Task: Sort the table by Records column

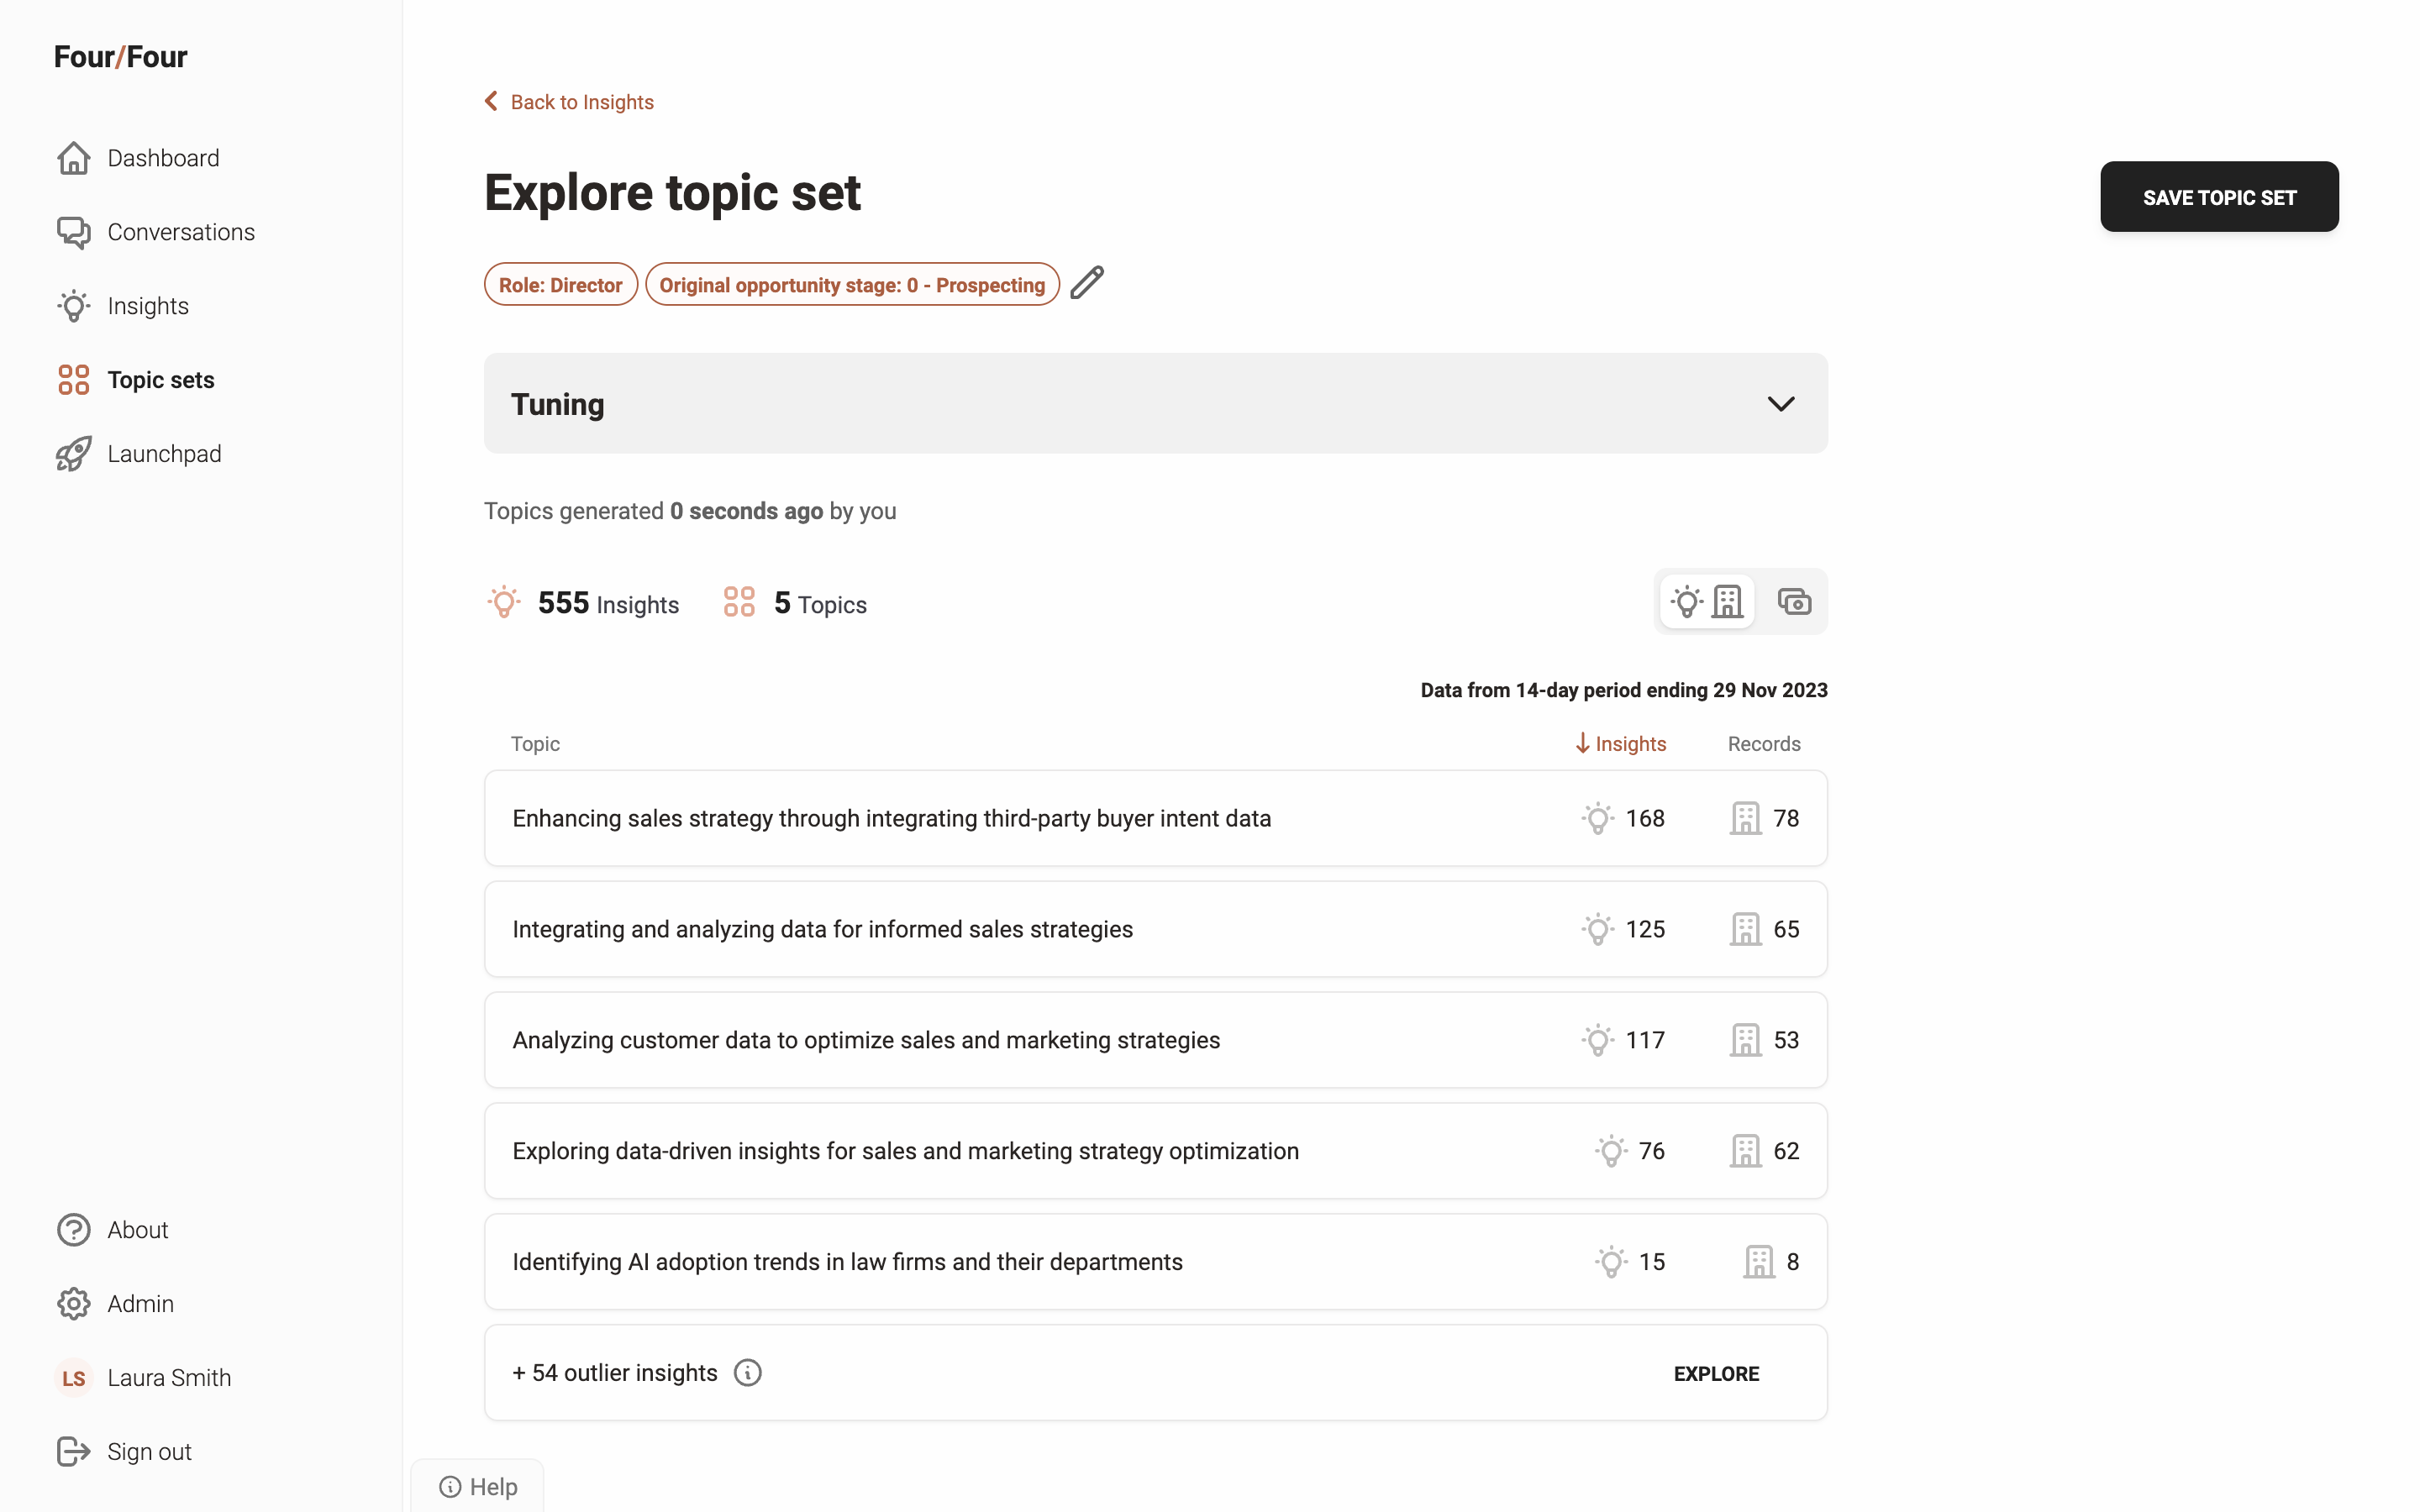Action: coord(1763,744)
